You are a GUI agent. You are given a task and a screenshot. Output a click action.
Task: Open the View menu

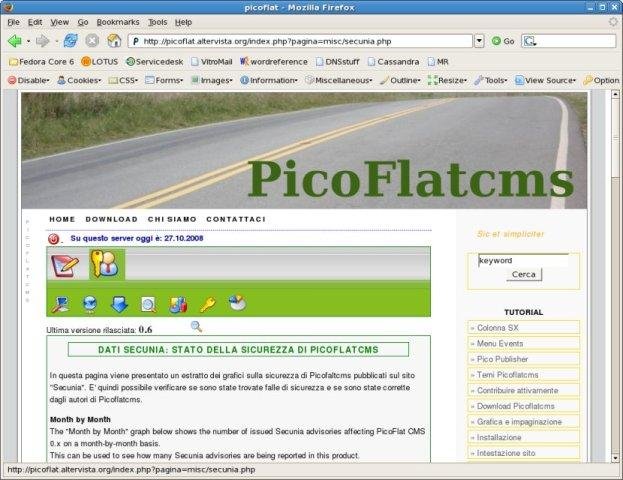click(x=60, y=22)
